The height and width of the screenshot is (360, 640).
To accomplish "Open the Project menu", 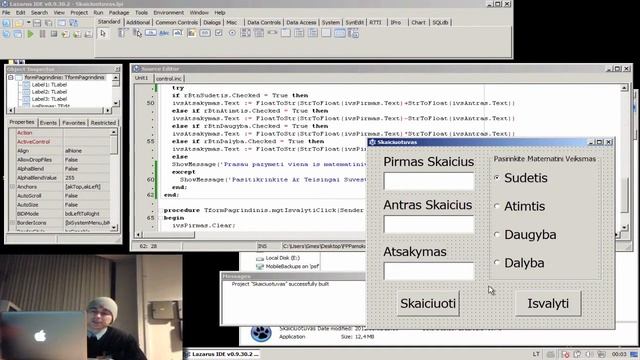I will [79, 13].
